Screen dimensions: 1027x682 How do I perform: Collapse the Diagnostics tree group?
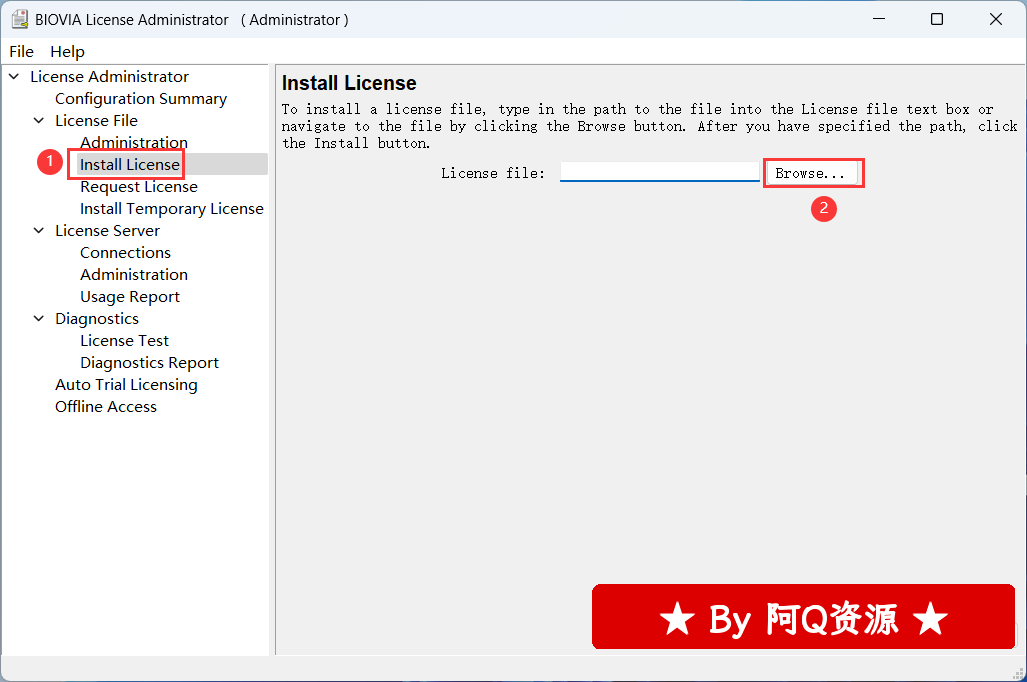[39, 319]
